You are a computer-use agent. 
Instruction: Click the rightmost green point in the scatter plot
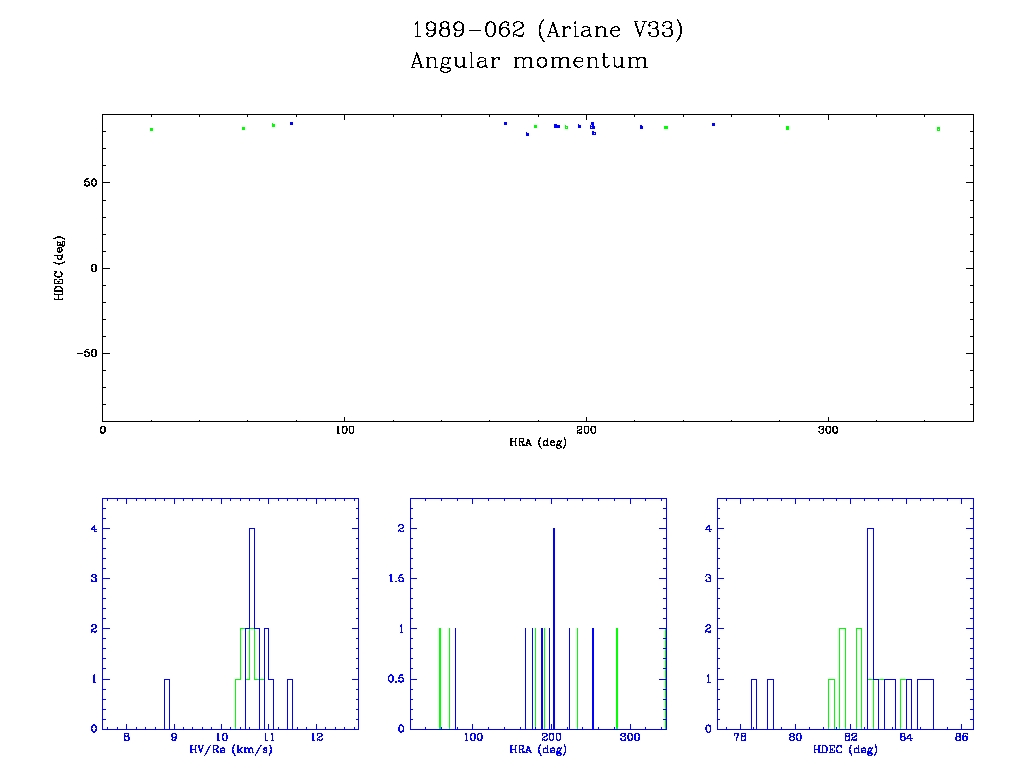938,129
